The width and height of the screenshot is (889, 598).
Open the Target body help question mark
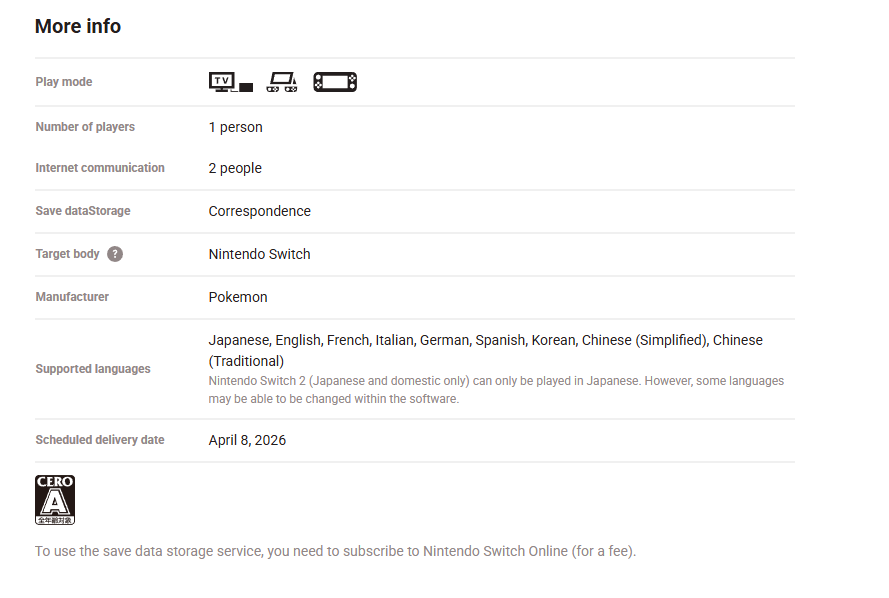115,254
